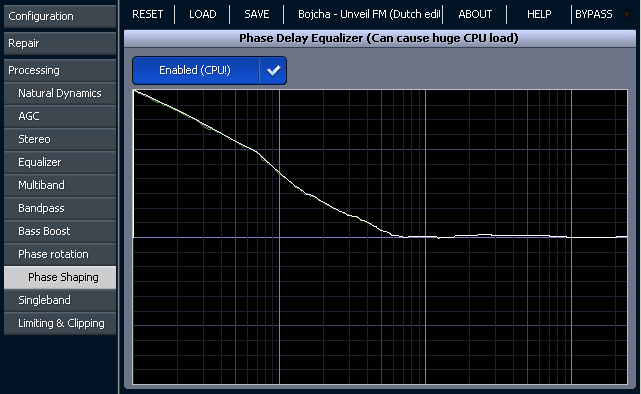The height and width of the screenshot is (394, 641).
Task: Open the Multiband page
Action: [60, 185]
